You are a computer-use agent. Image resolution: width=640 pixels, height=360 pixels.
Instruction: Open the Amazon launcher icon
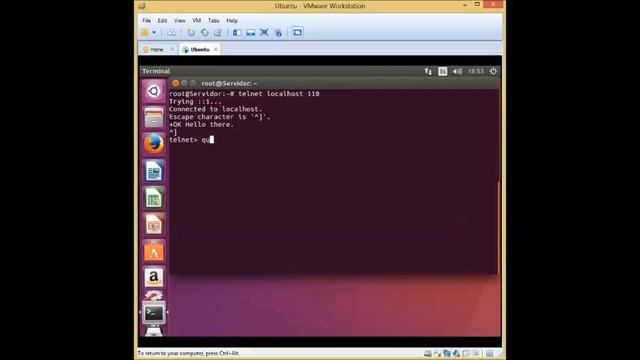tap(154, 278)
